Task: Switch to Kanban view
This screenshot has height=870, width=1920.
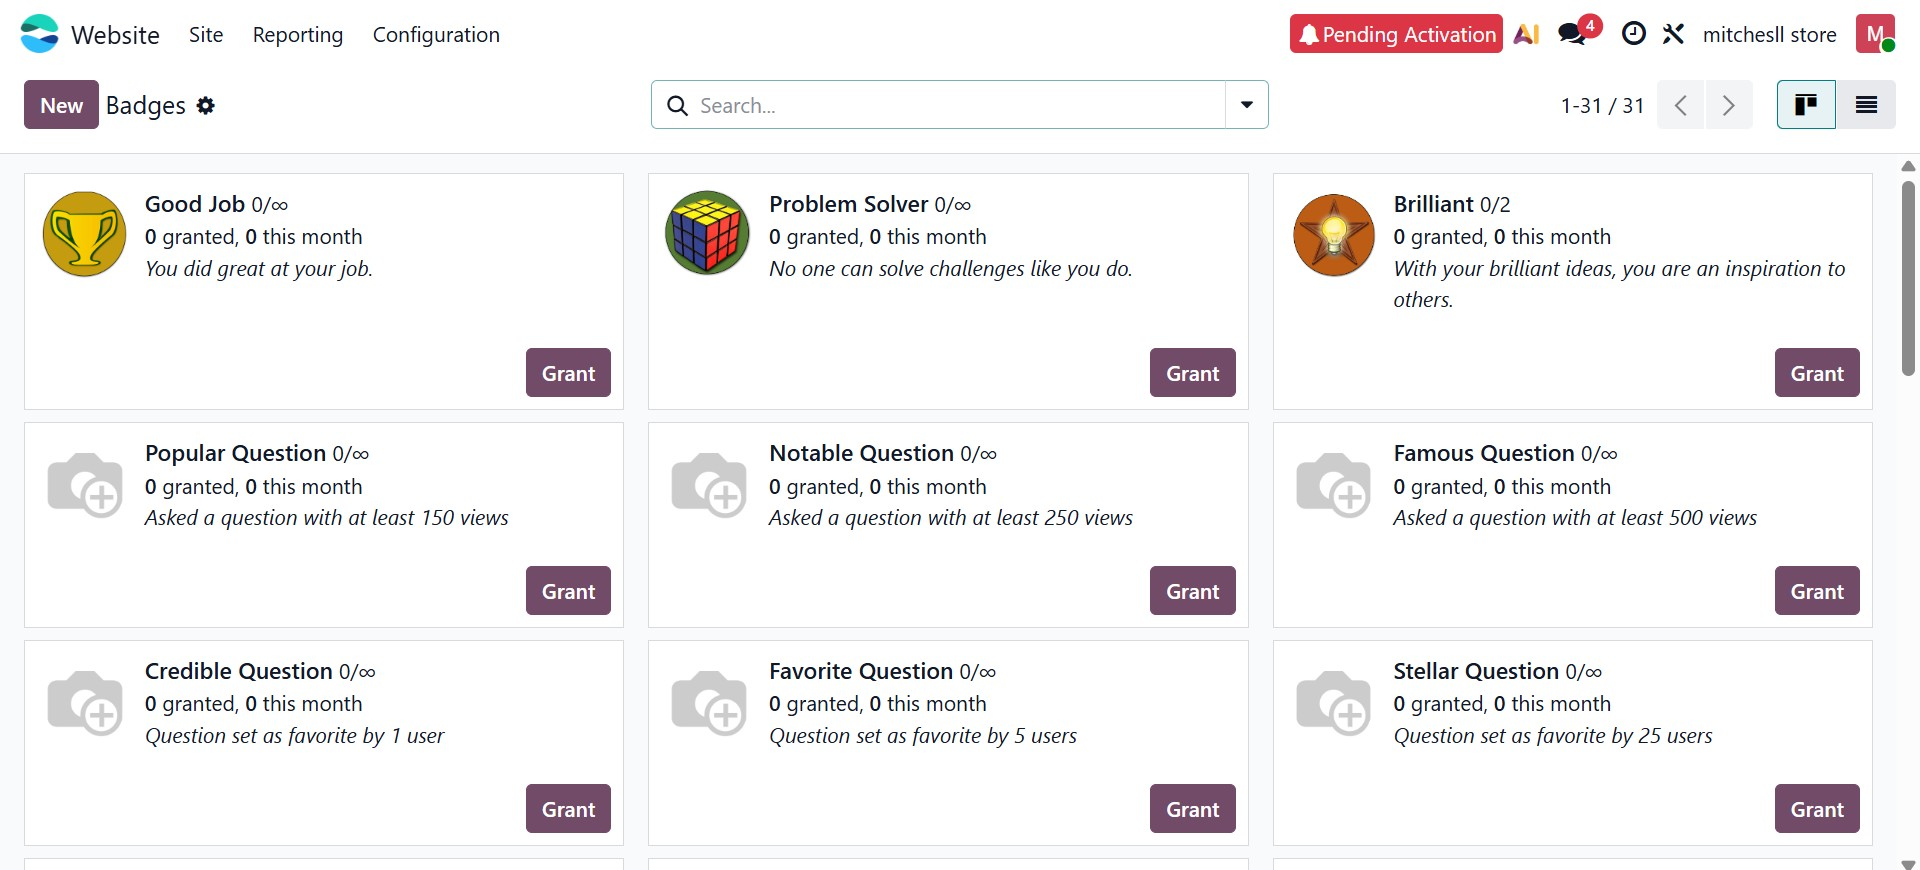Action: pyautogui.click(x=1806, y=105)
